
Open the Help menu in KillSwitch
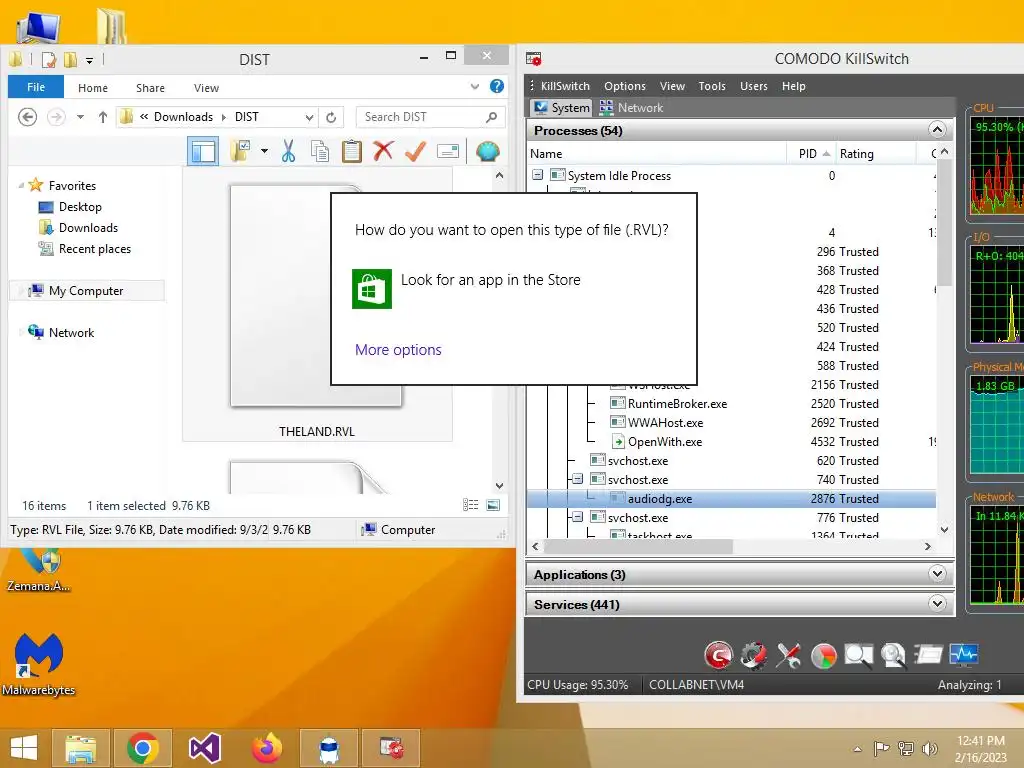[793, 86]
